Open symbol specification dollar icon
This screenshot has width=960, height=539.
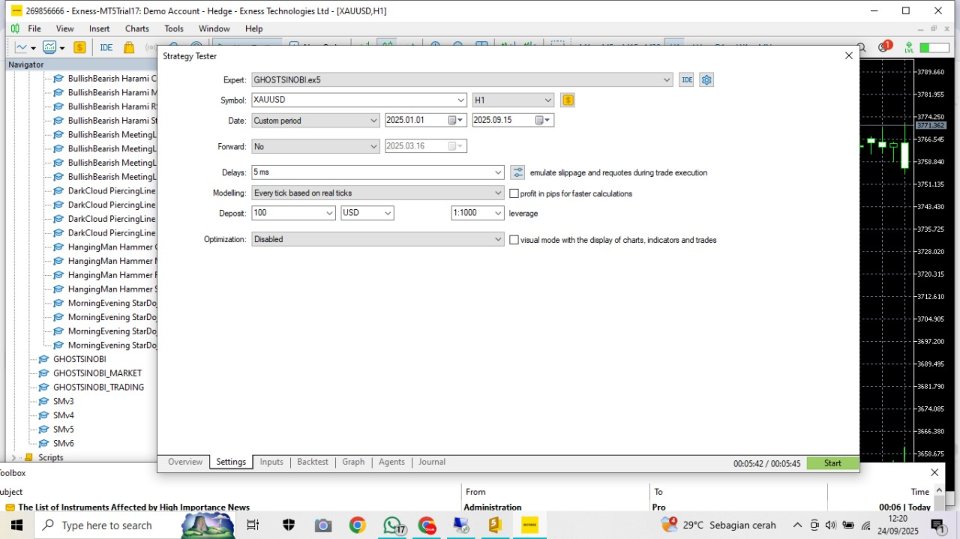point(568,100)
